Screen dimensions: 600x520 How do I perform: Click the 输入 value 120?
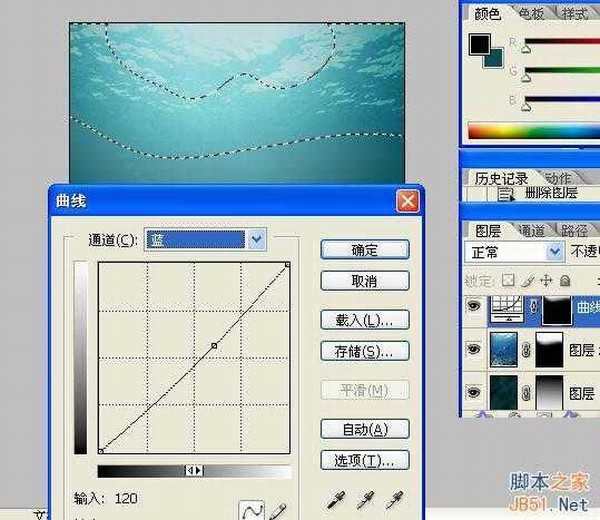[x=126, y=498]
